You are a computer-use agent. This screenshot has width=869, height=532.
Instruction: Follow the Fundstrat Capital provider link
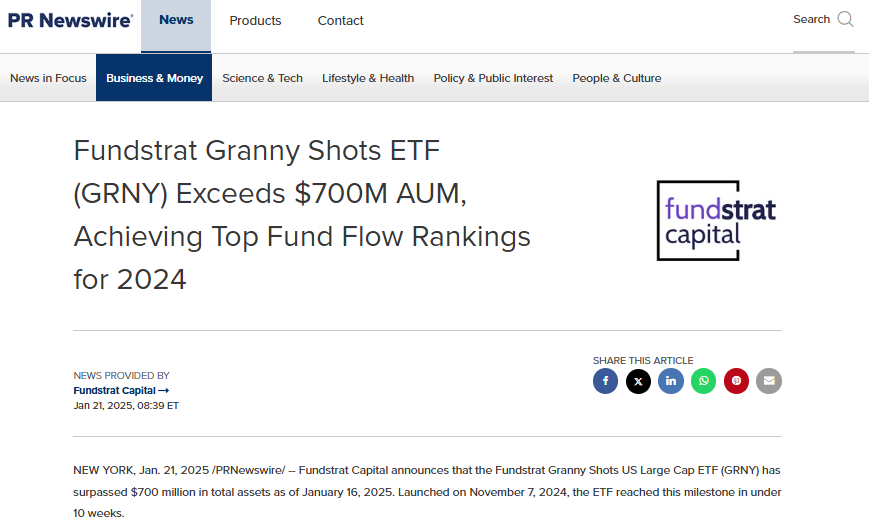(121, 390)
